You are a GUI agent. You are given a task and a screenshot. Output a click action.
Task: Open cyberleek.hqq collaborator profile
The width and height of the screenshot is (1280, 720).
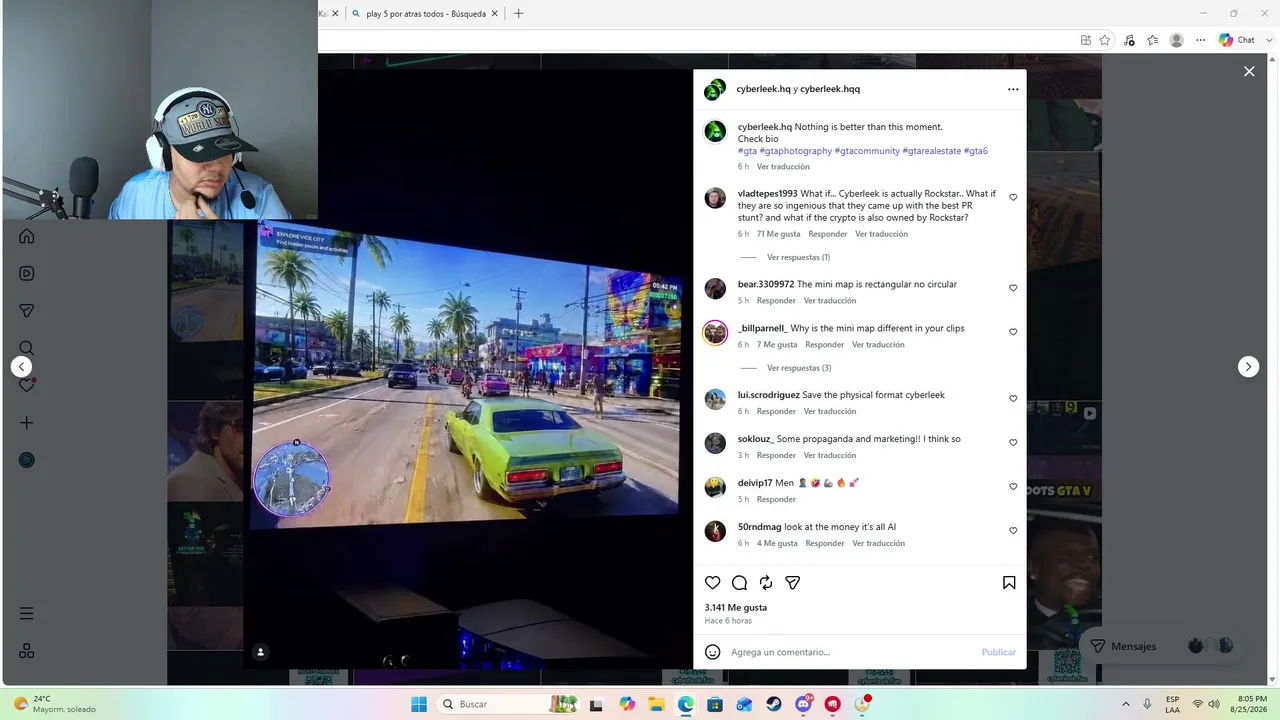pyautogui.click(x=830, y=89)
